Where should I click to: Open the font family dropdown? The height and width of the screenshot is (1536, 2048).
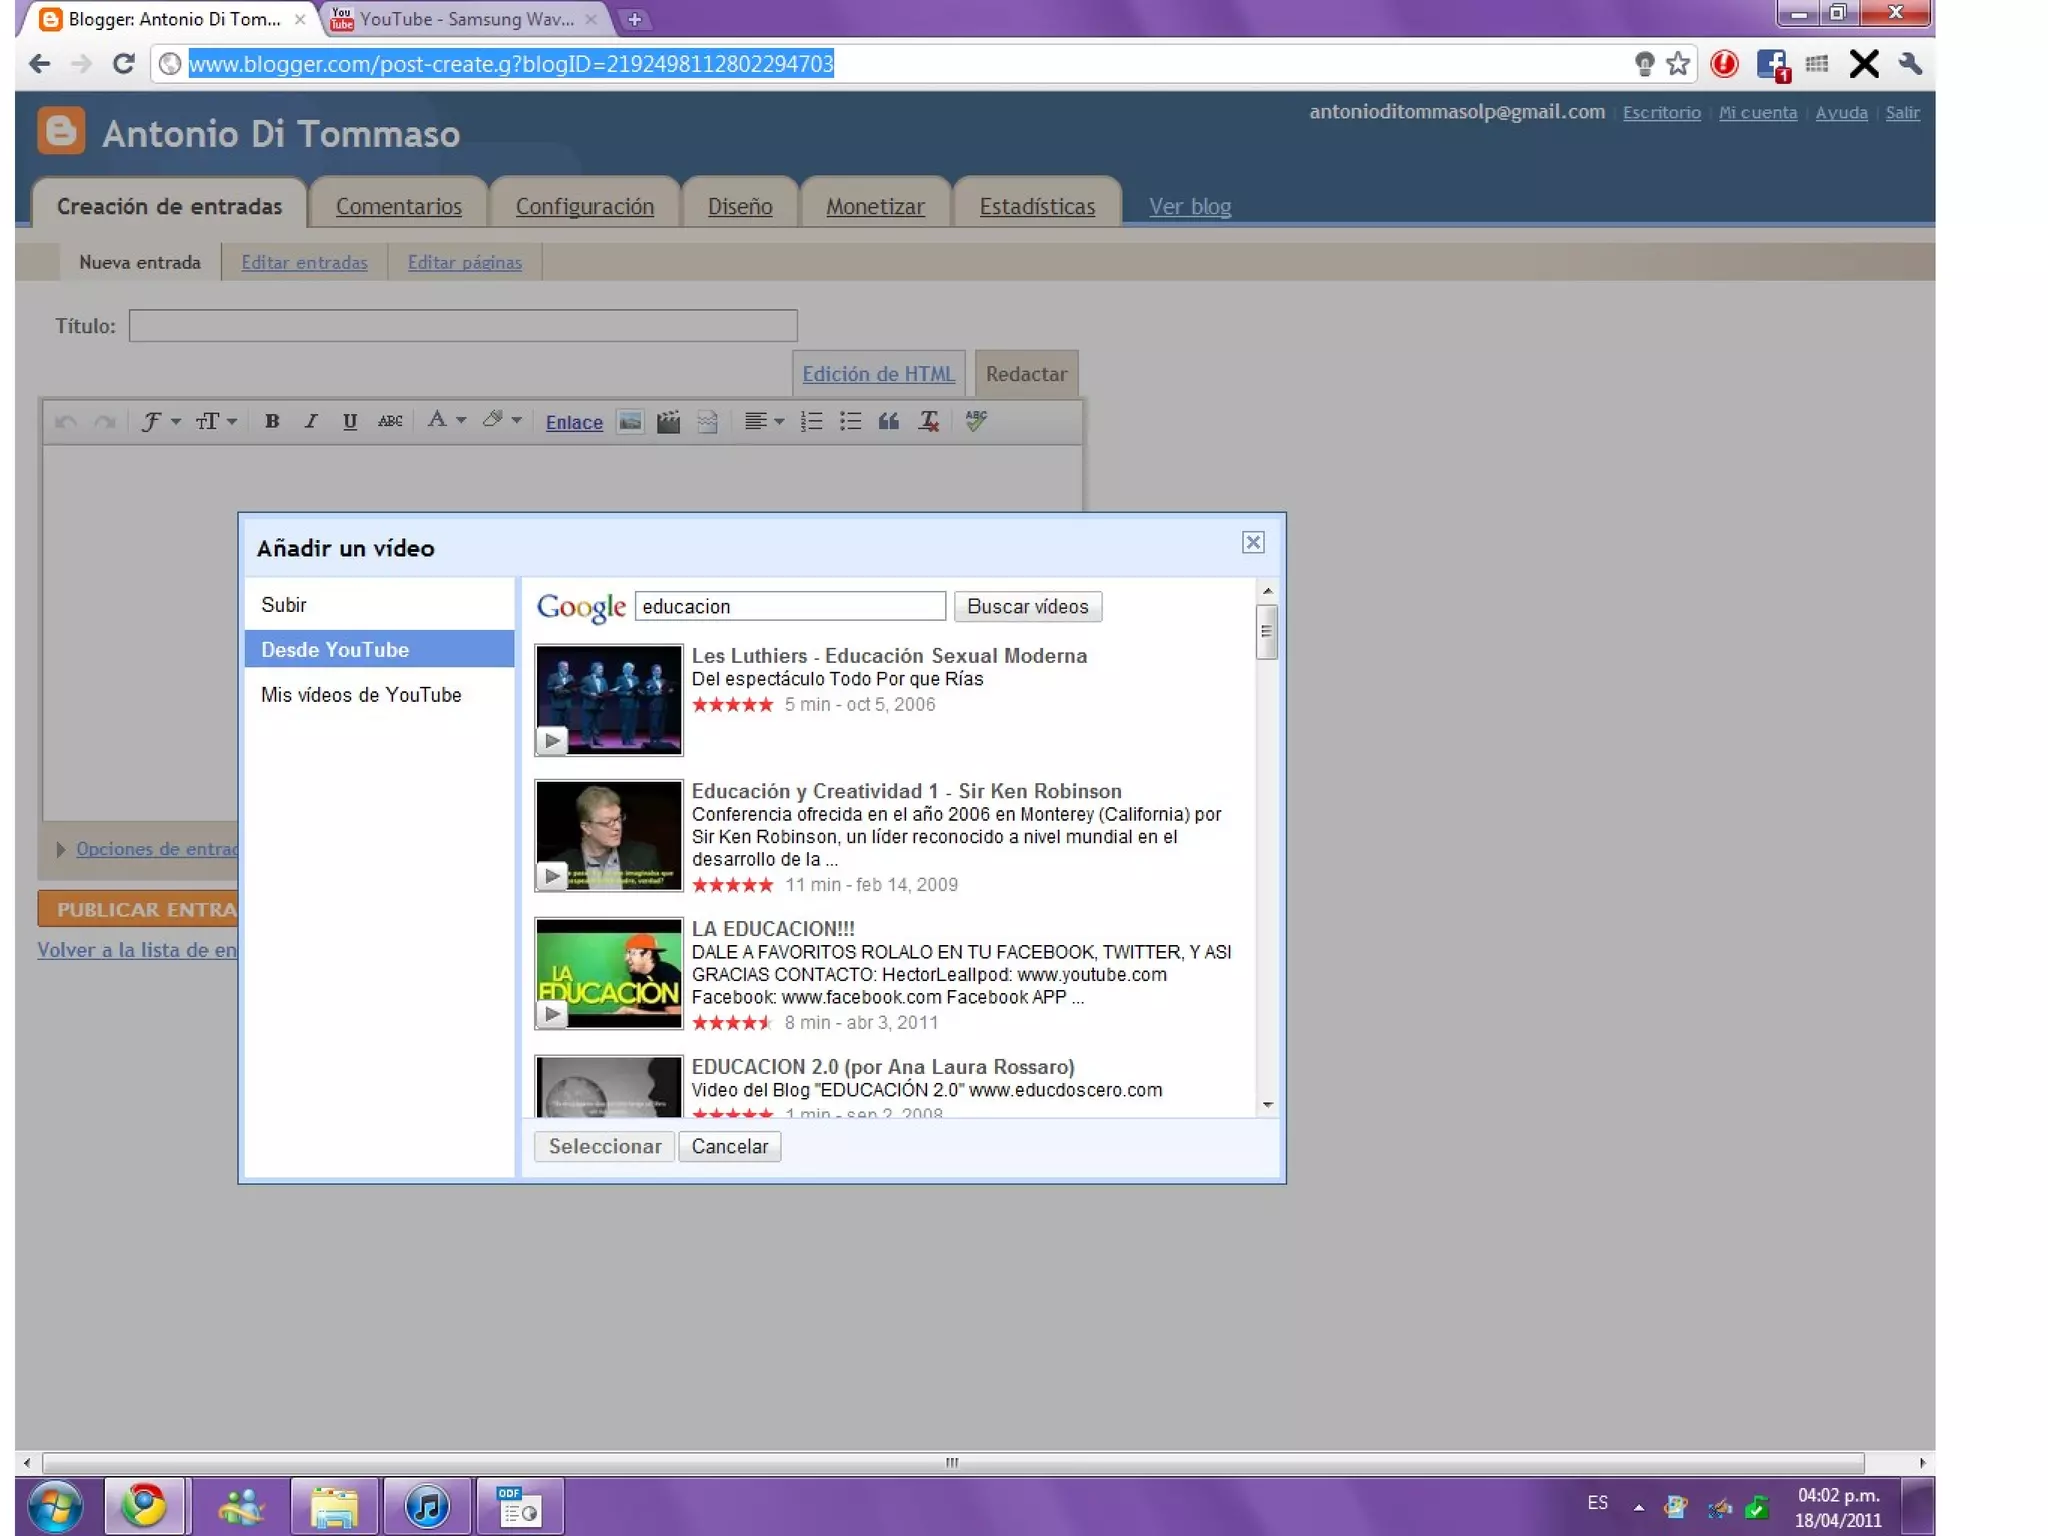159,421
